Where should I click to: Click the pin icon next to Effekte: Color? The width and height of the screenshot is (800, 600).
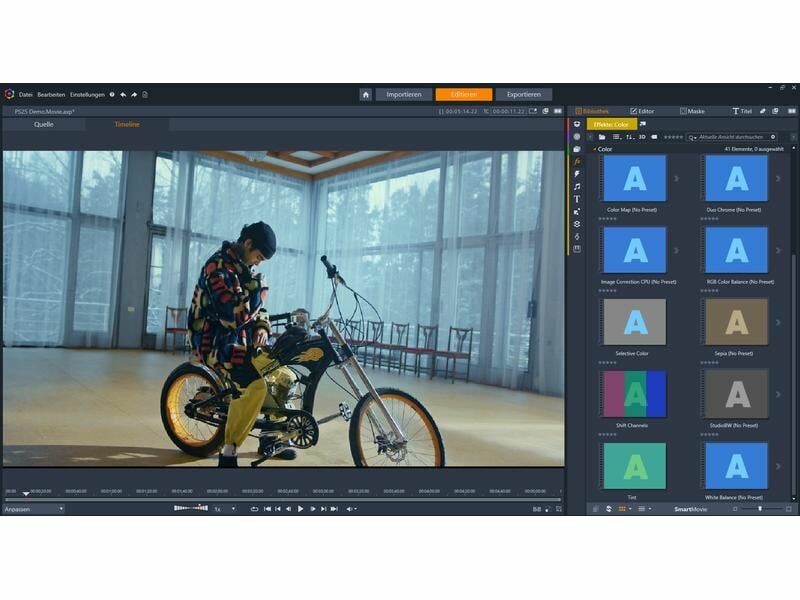pos(643,124)
